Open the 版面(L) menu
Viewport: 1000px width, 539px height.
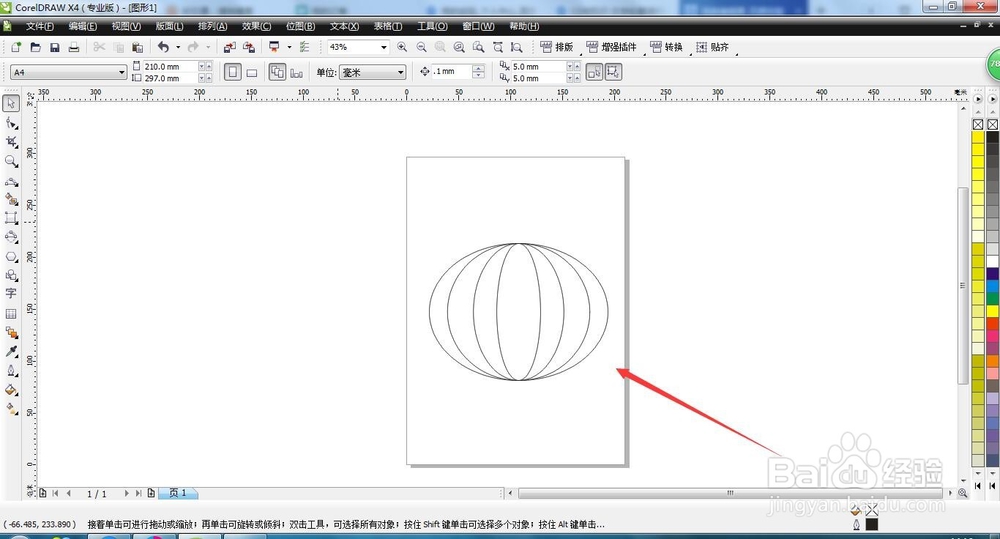[169, 26]
